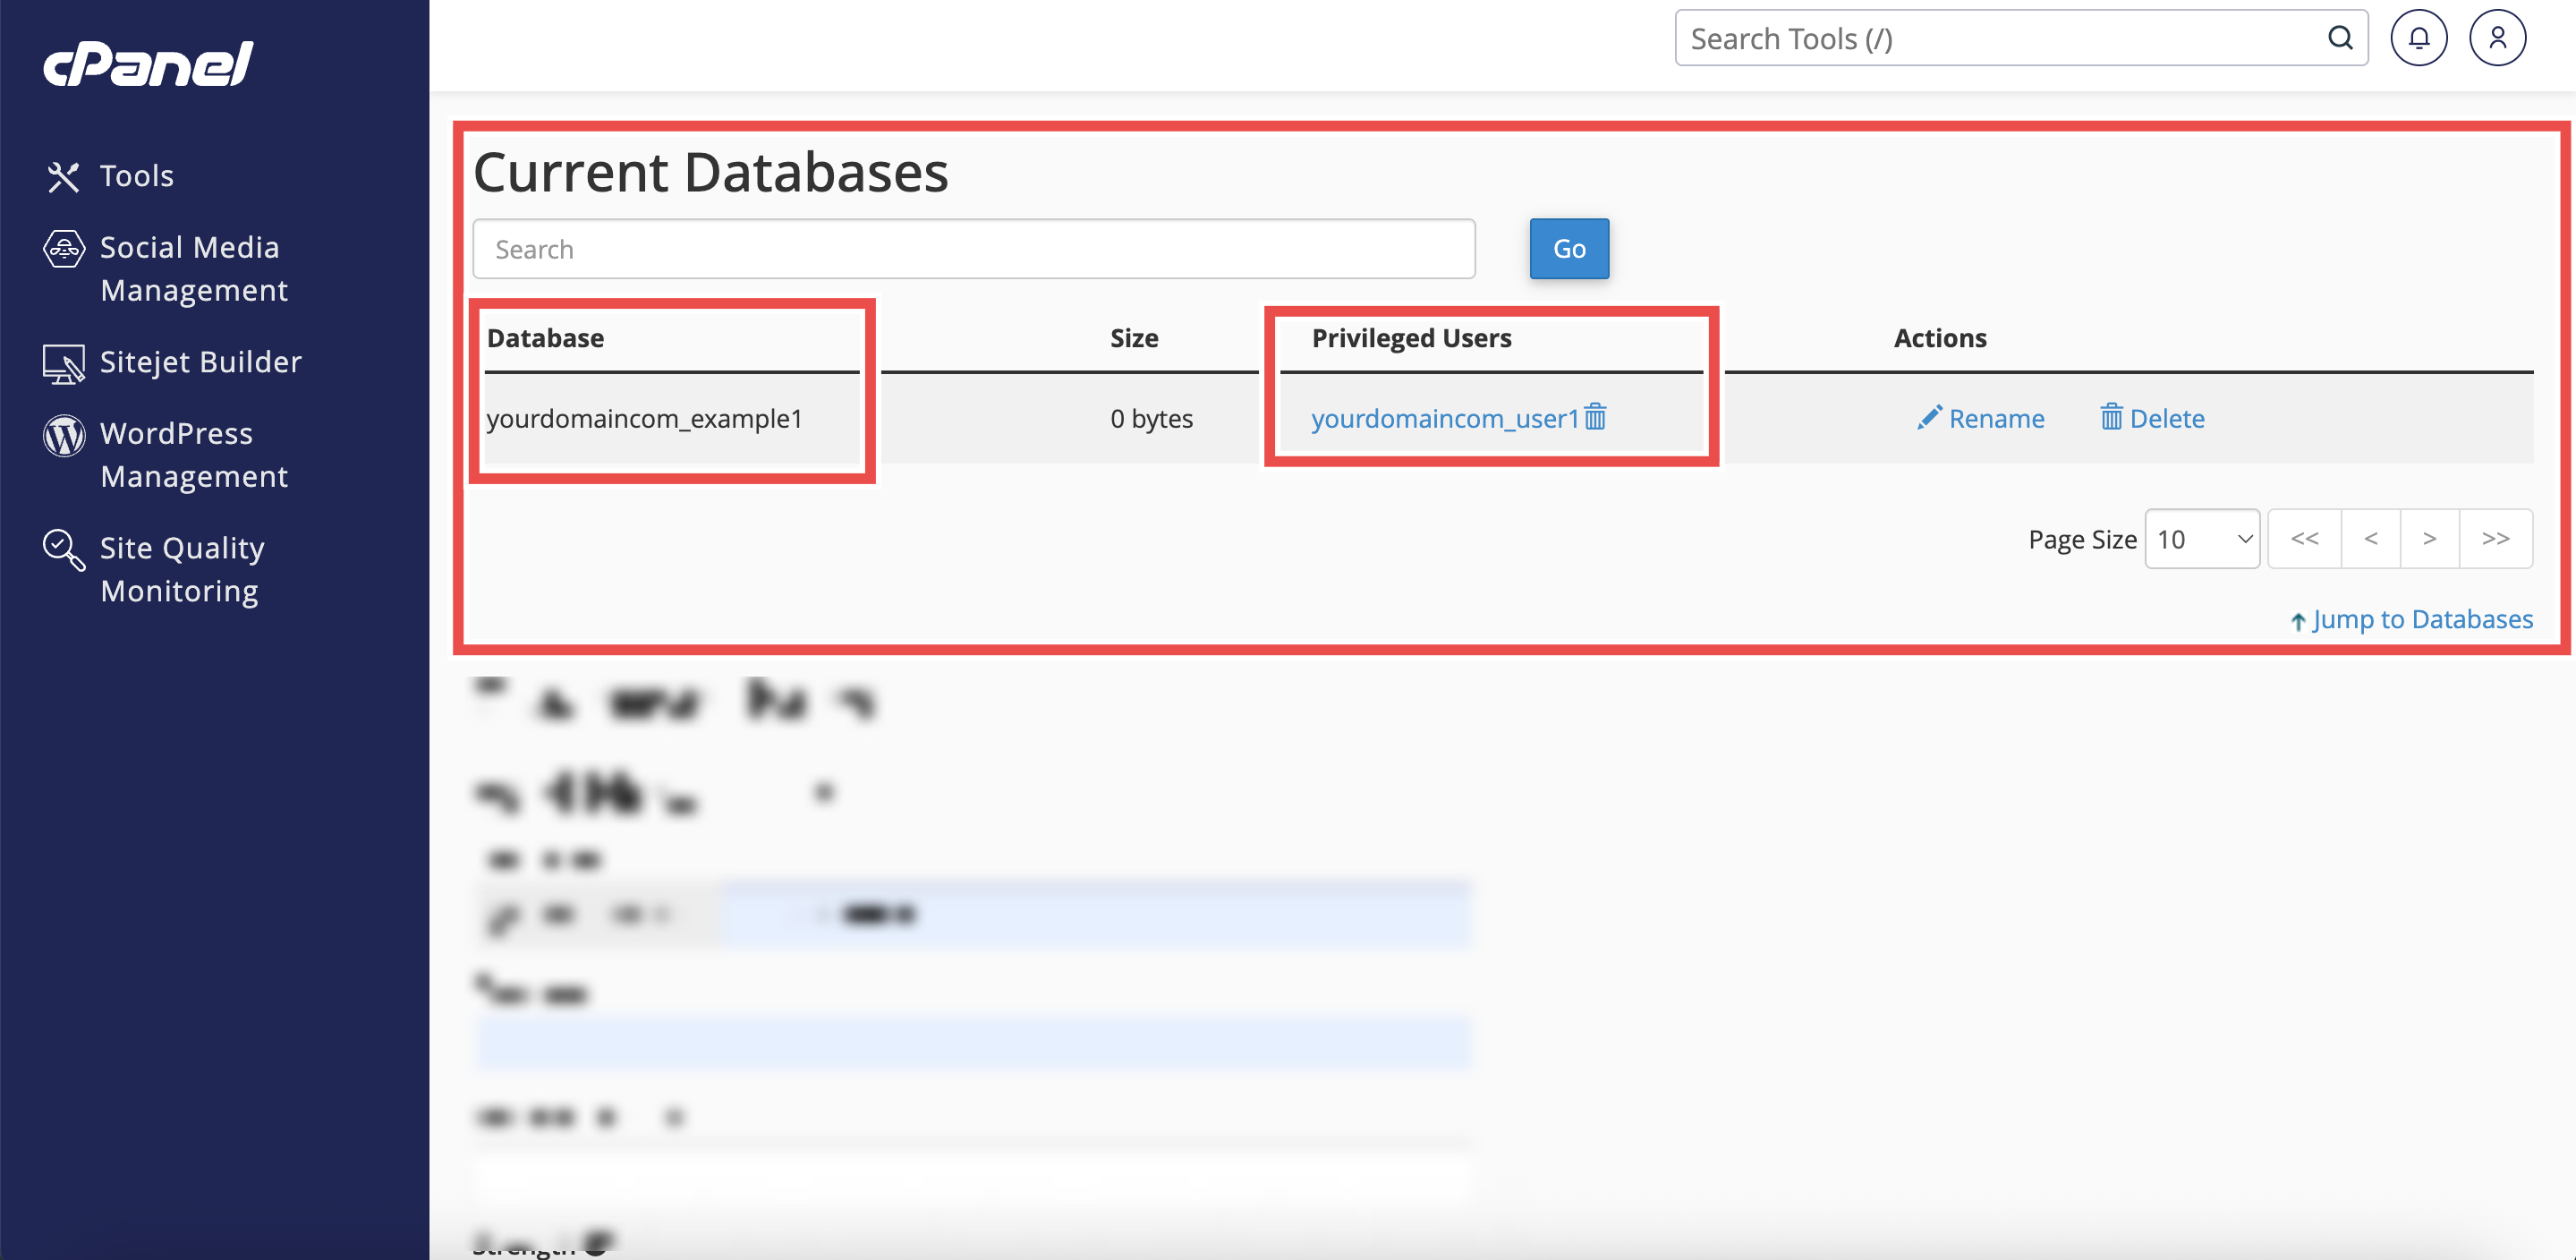Viewport: 2576px width, 1260px height.
Task: Go to previous page with <
Action: tap(2370, 539)
